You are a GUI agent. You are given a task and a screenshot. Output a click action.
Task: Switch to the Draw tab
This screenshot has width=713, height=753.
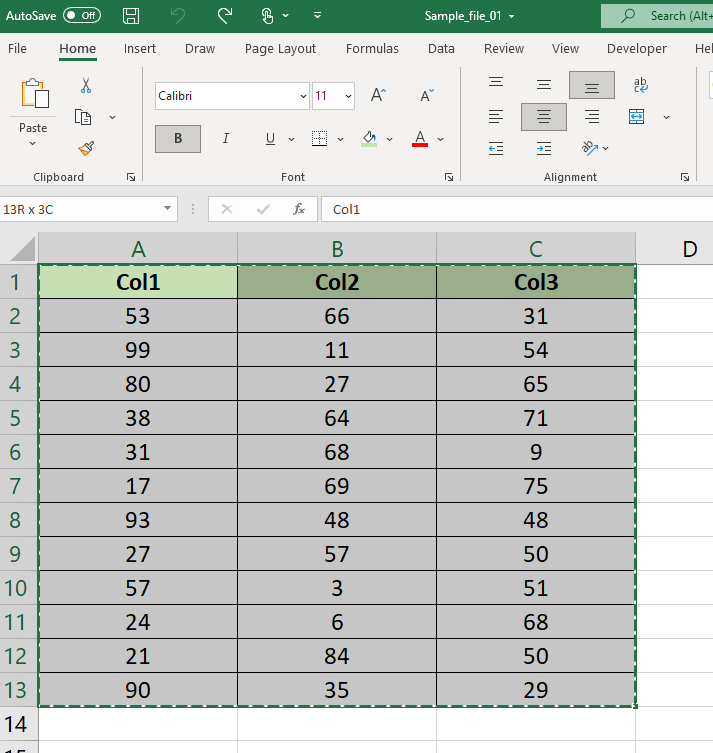pyautogui.click(x=200, y=49)
